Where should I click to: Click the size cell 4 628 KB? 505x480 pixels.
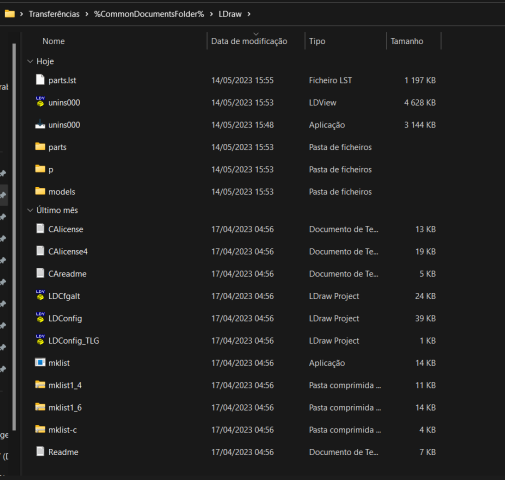click(420, 103)
